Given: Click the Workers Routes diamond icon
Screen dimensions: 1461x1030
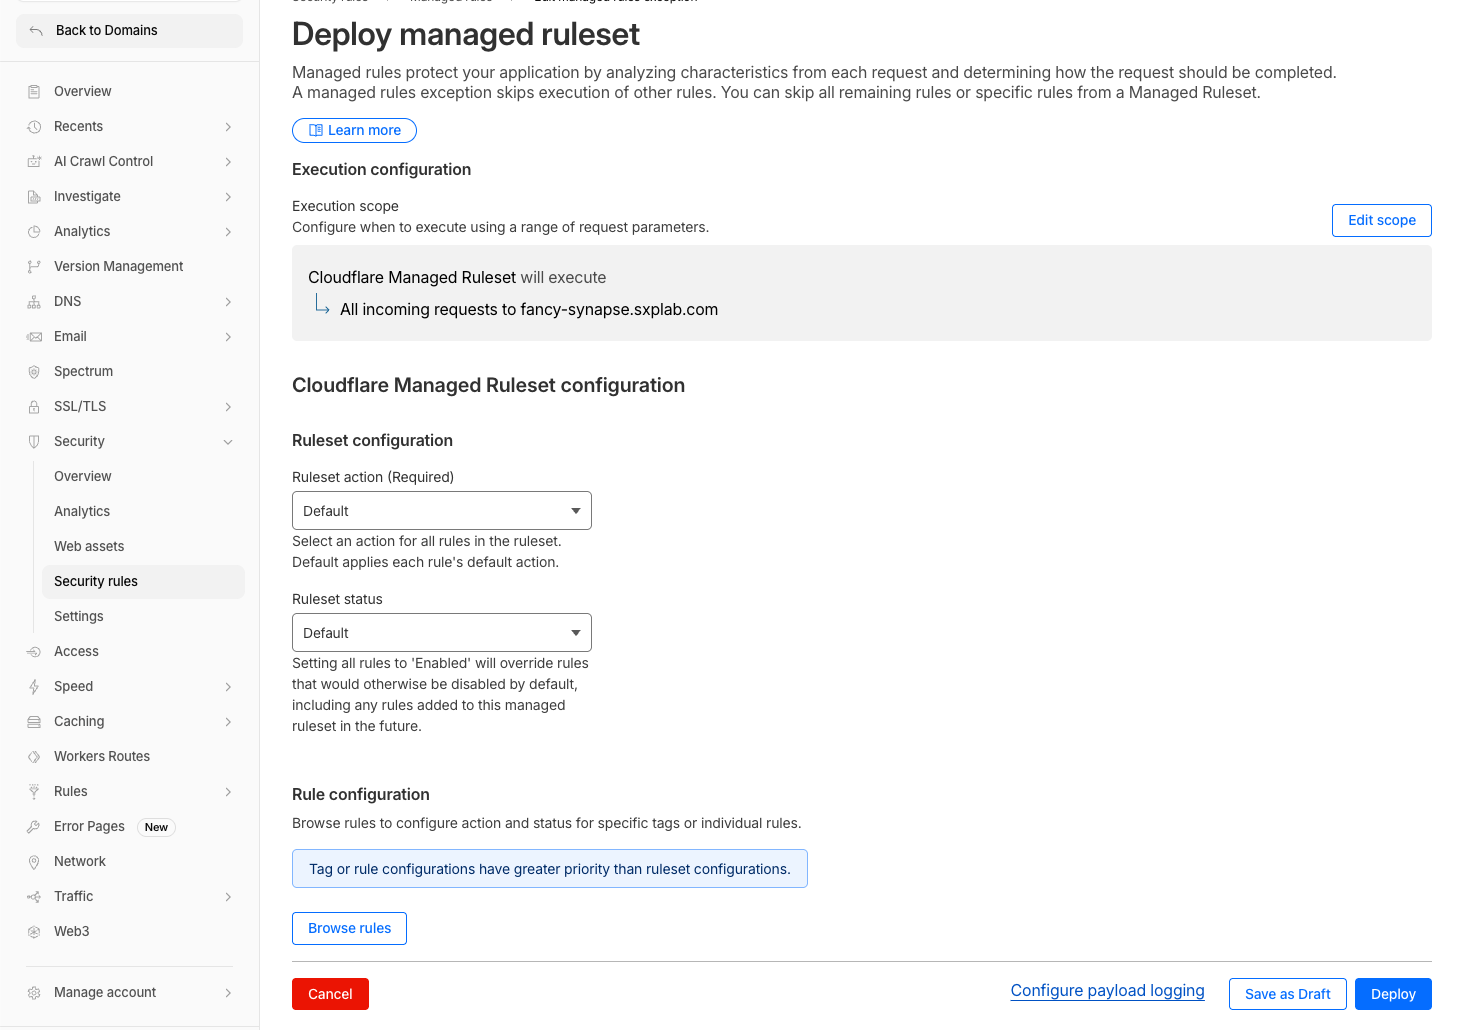Looking at the screenshot, I should pyautogui.click(x=34, y=756).
